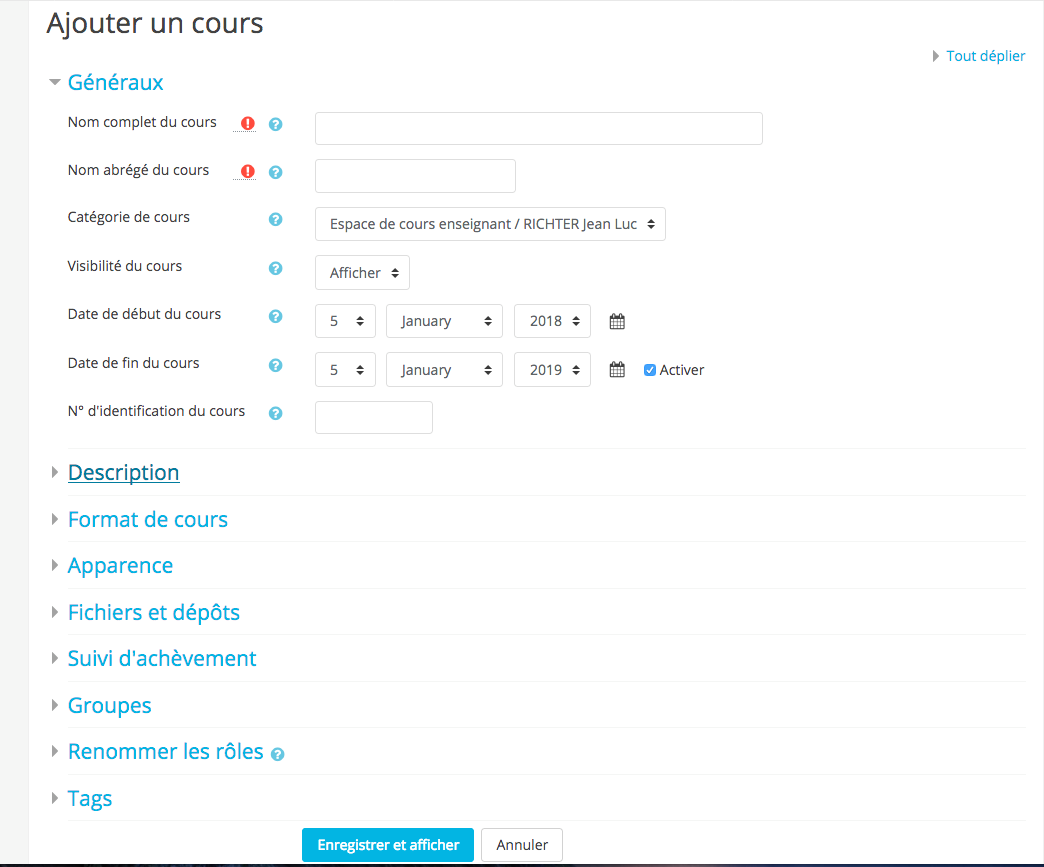Screen dimensions: 1044x867
Task: Click required-field icon beside Nom abrégé du cours
Action: pyautogui.click(x=248, y=172)
